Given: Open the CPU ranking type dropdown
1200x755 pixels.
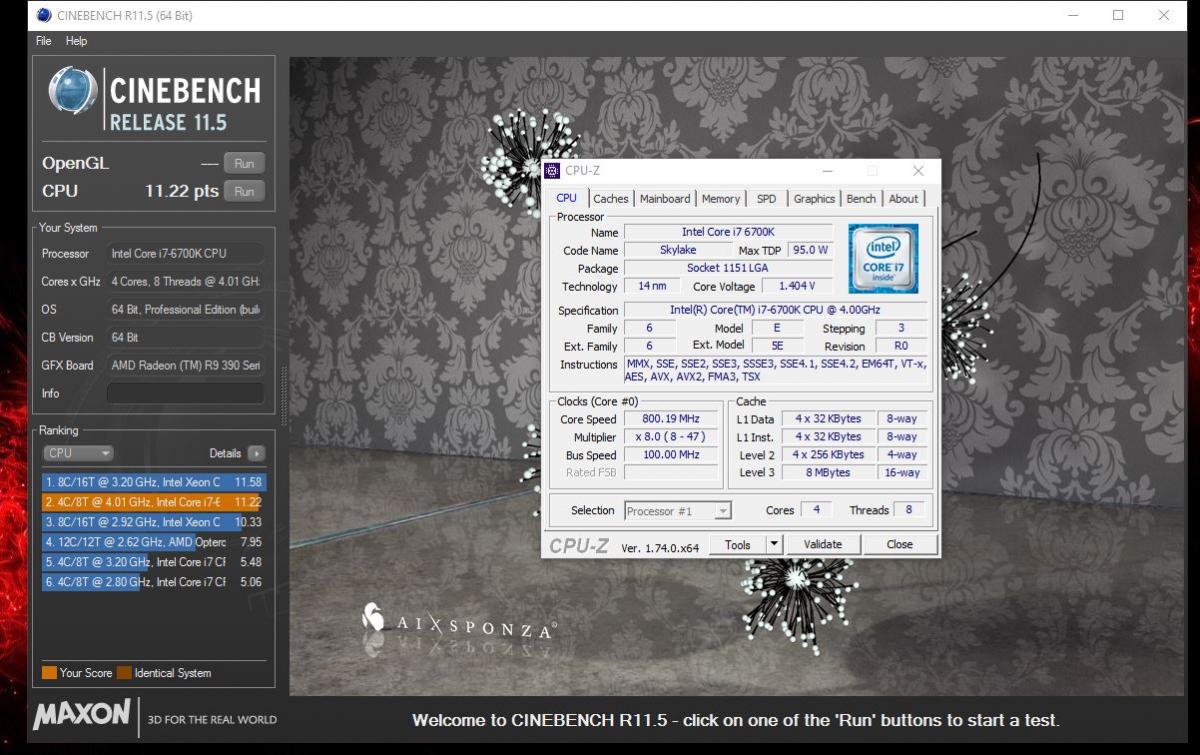Looking at the screenshot, I should (78, 453).
